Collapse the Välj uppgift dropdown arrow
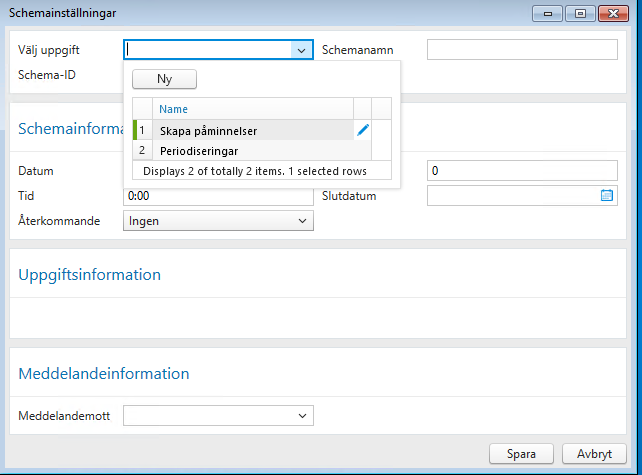642x475 pixels. point(301,49)
